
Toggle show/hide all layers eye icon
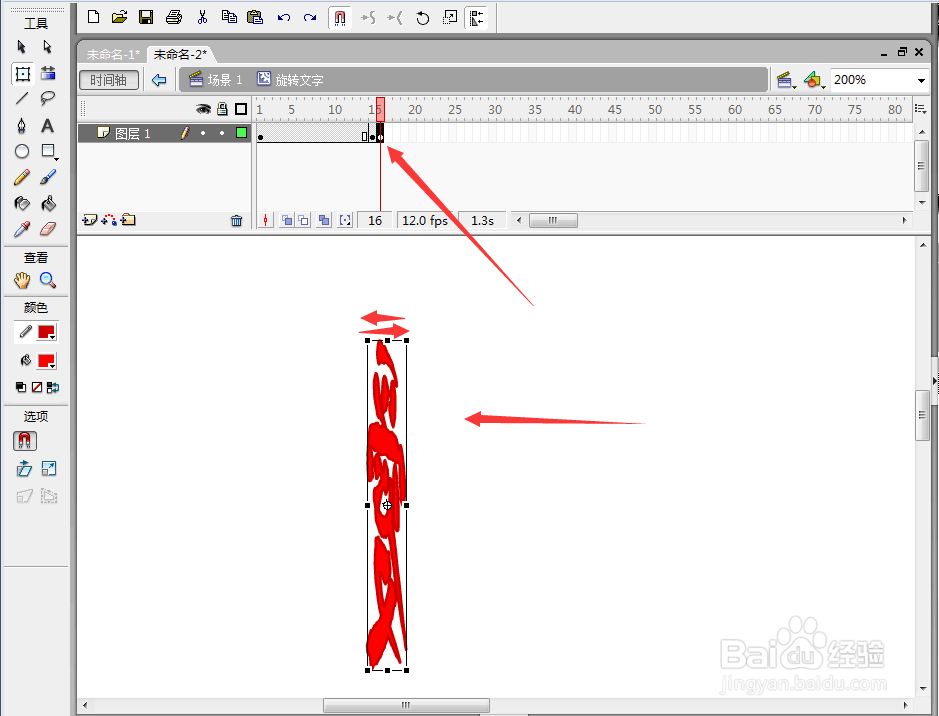coord(204,109)
